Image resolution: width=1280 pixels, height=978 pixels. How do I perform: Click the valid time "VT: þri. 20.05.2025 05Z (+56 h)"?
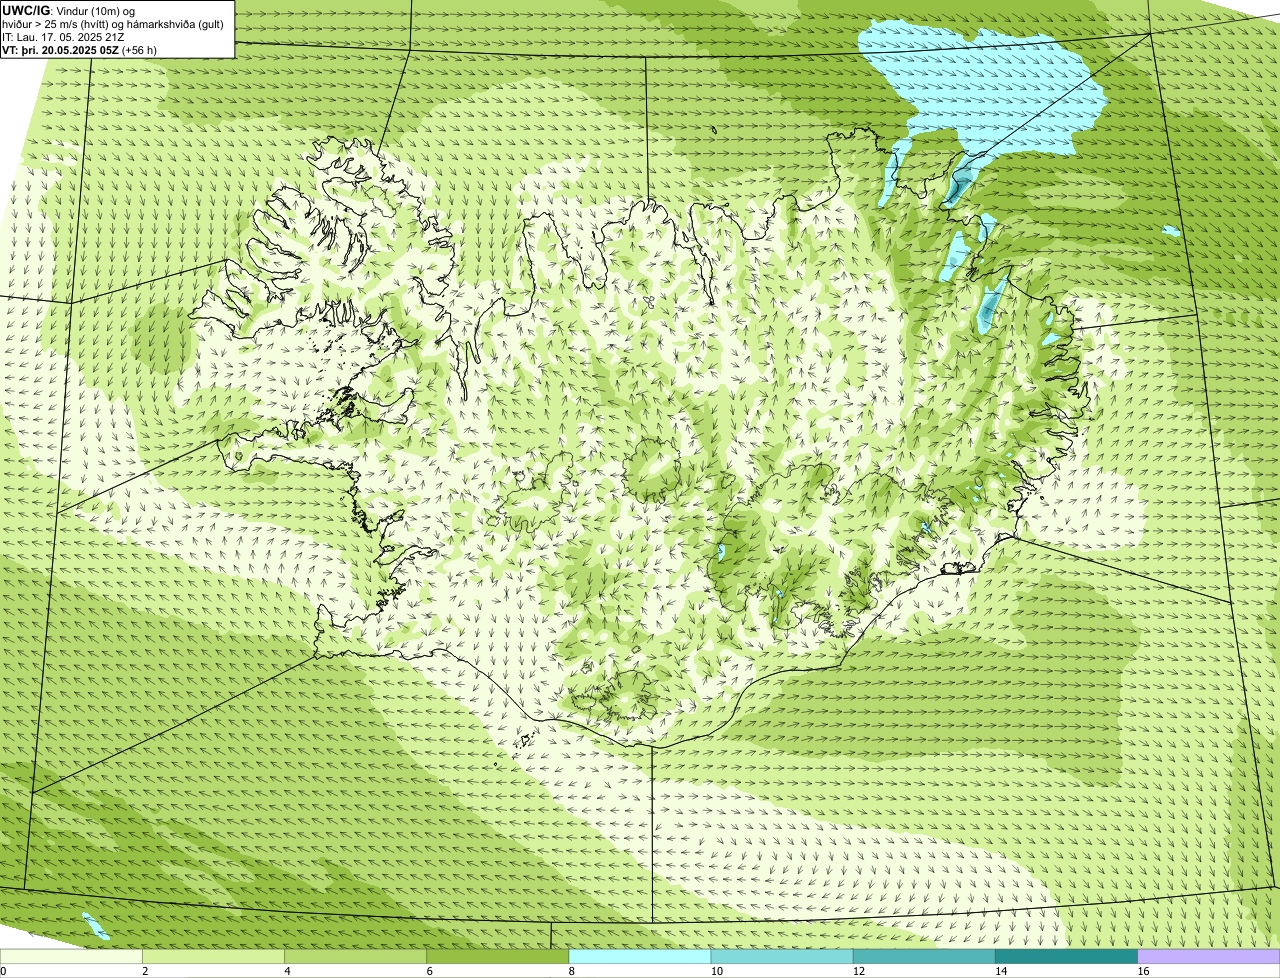click(80, 49)
